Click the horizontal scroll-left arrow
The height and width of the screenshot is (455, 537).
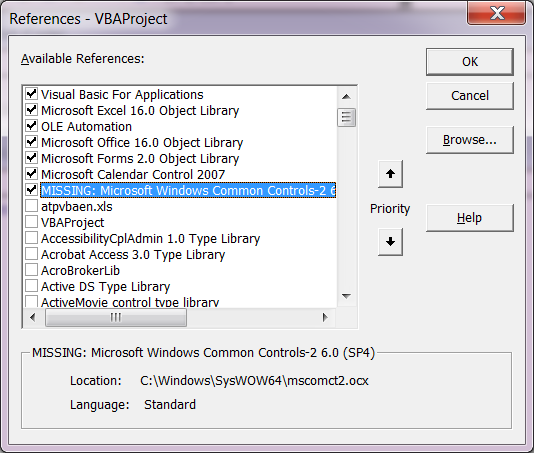coord(33,319)
